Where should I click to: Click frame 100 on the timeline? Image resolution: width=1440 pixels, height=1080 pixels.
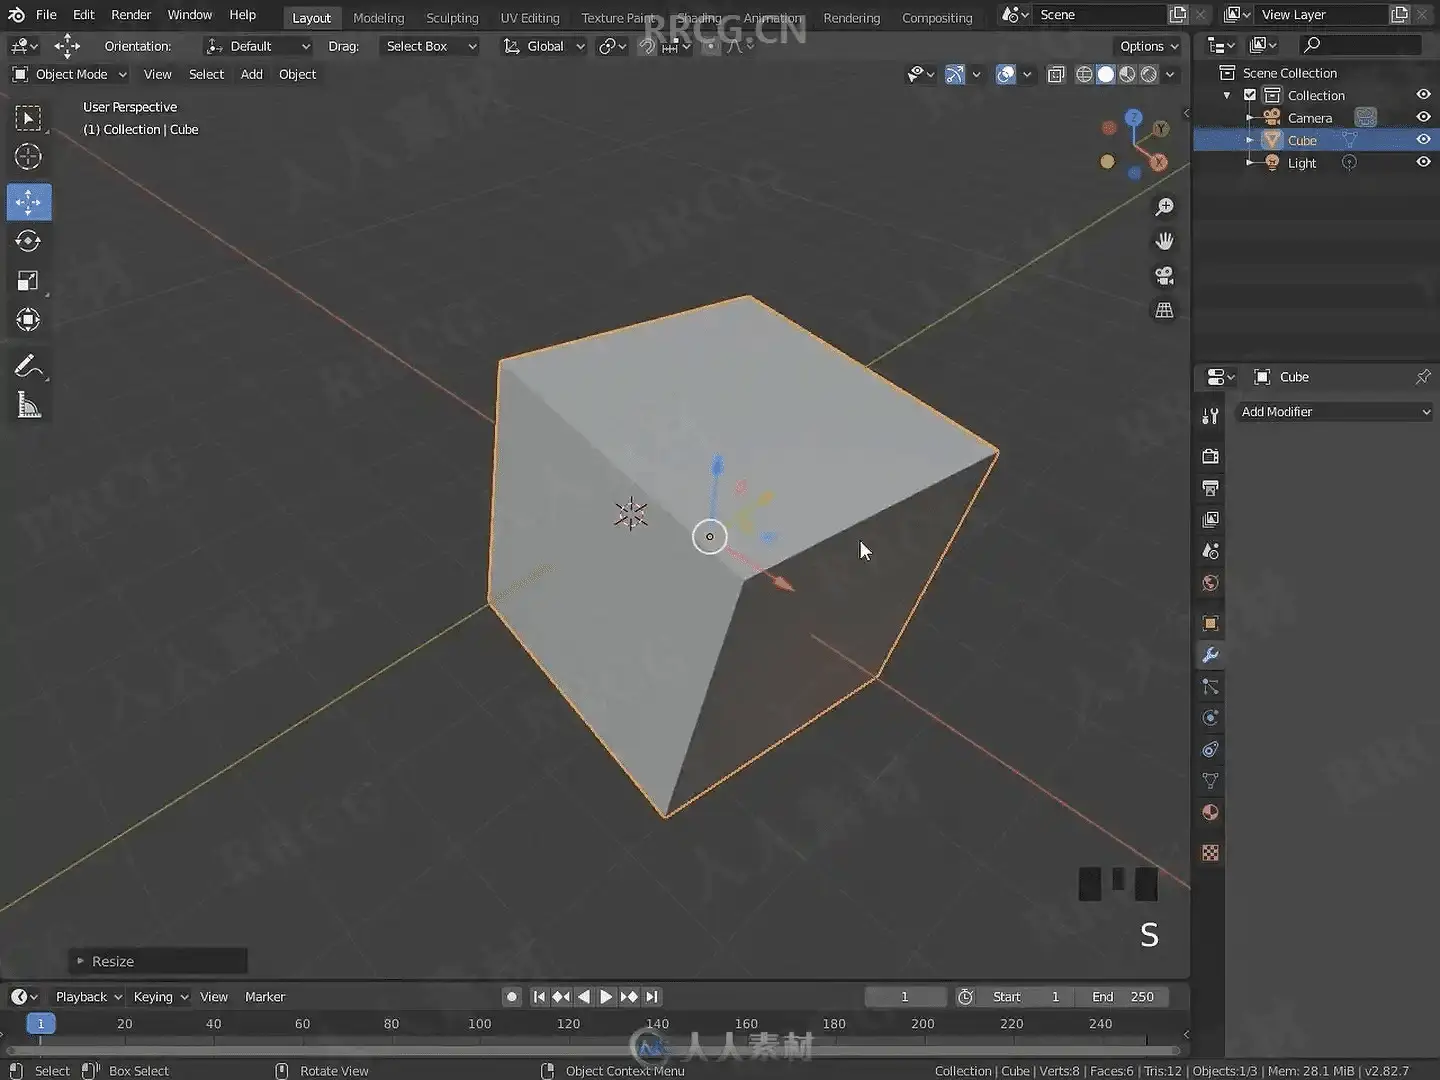pos(480,1024)
